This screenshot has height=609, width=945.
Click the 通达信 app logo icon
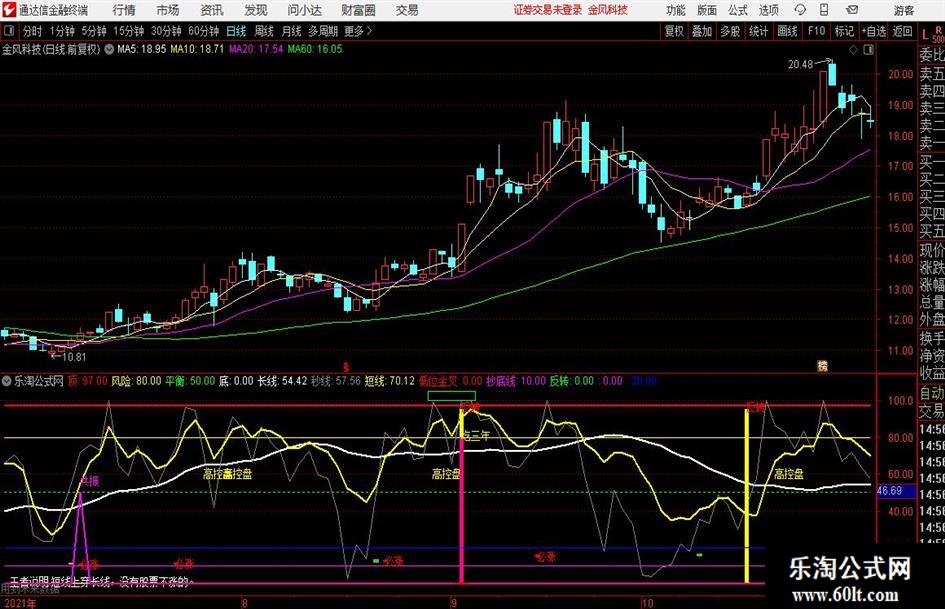(x=9, y=10)
